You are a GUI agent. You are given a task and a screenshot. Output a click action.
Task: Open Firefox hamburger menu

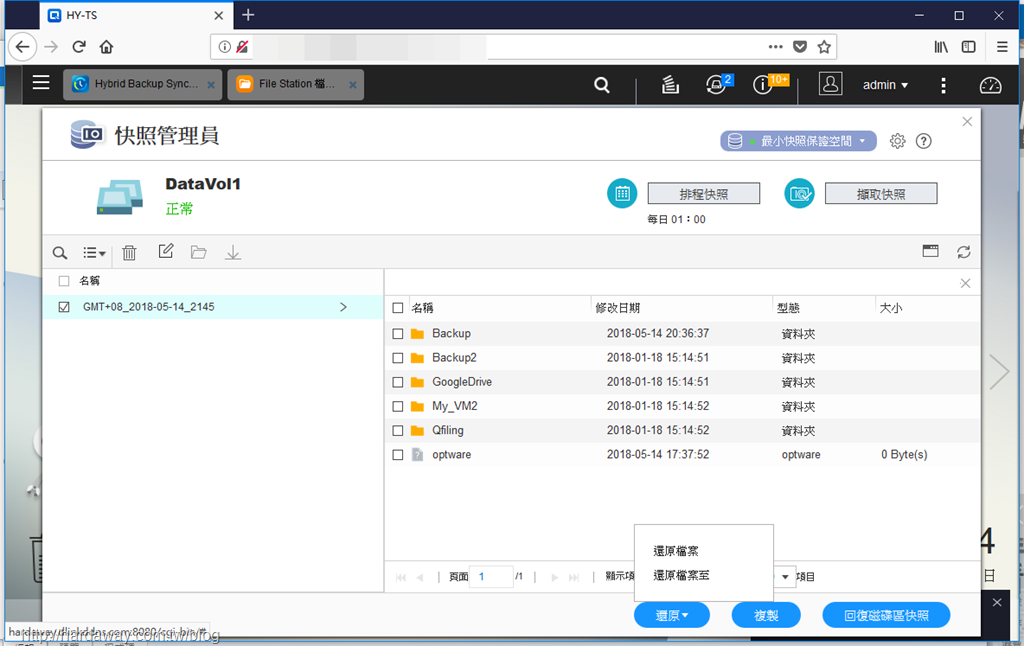[1002, 47]
